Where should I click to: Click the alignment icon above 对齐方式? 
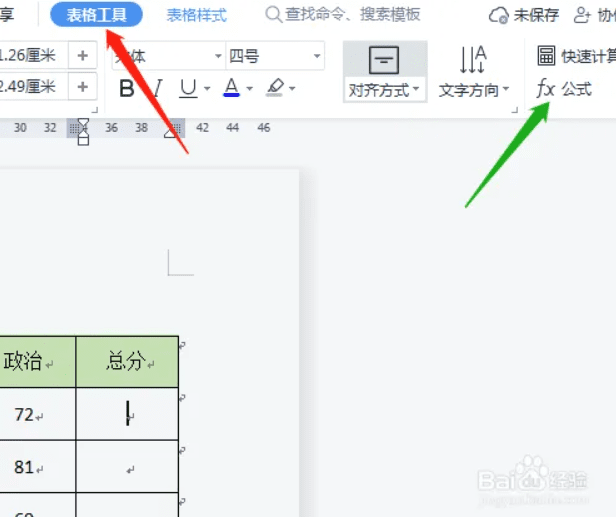tap(384, 60)
